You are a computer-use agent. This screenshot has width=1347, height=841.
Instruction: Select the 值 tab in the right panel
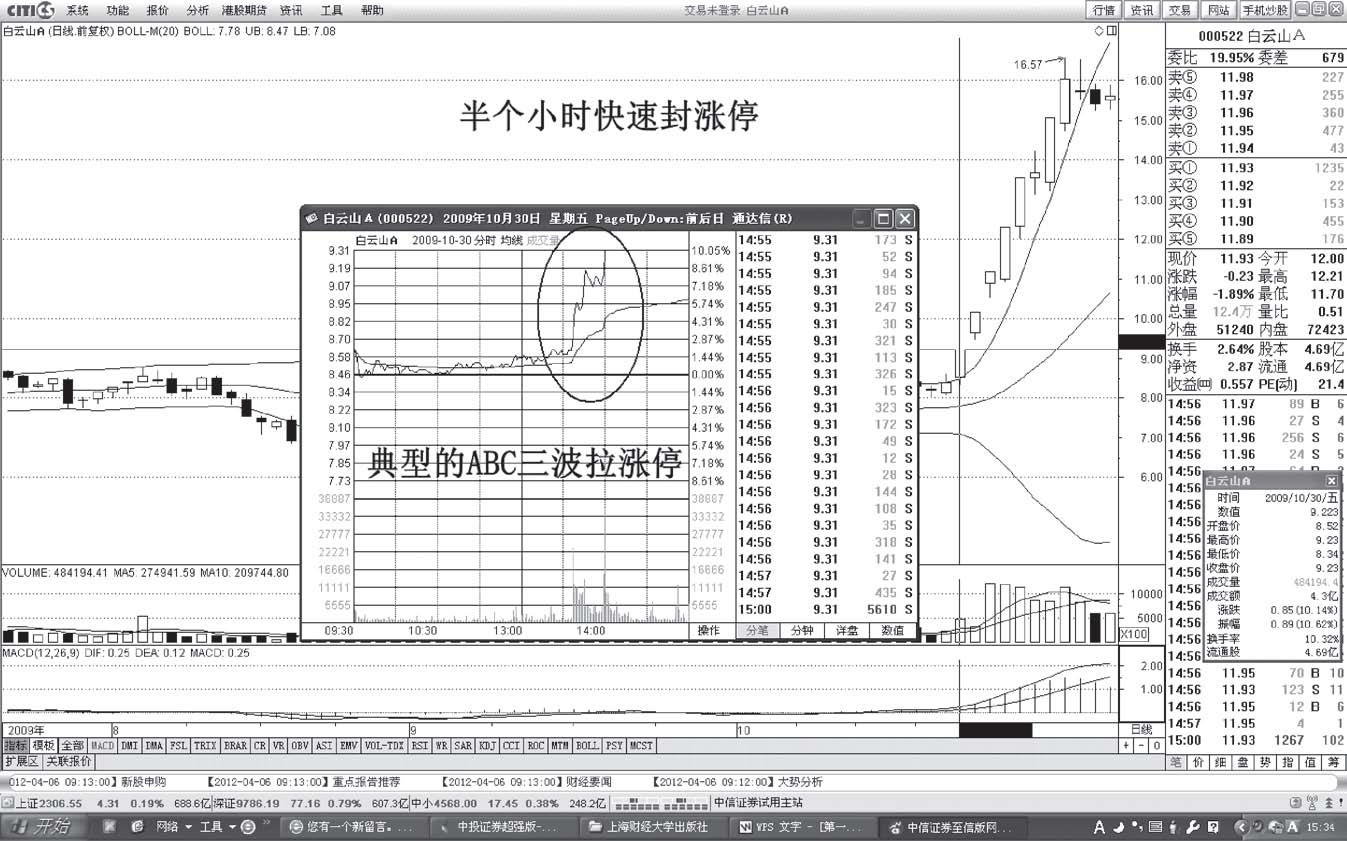click(1312, 762)
